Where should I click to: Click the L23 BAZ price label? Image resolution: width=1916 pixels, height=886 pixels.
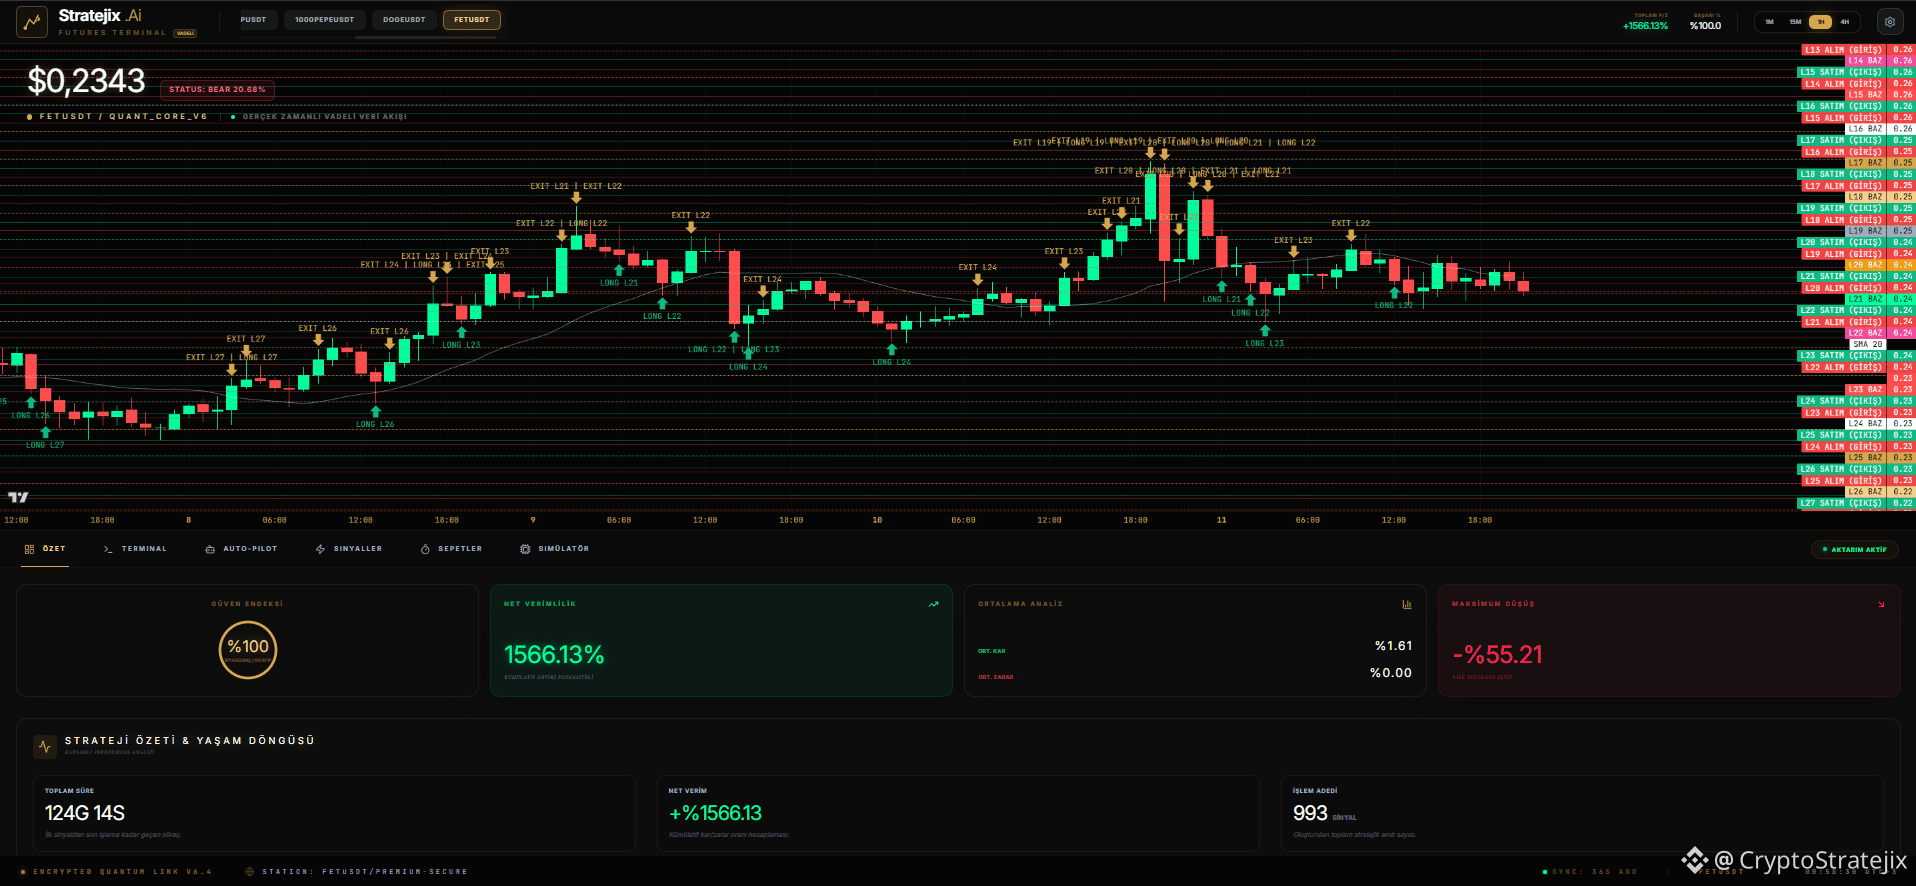pos(1866,389)
